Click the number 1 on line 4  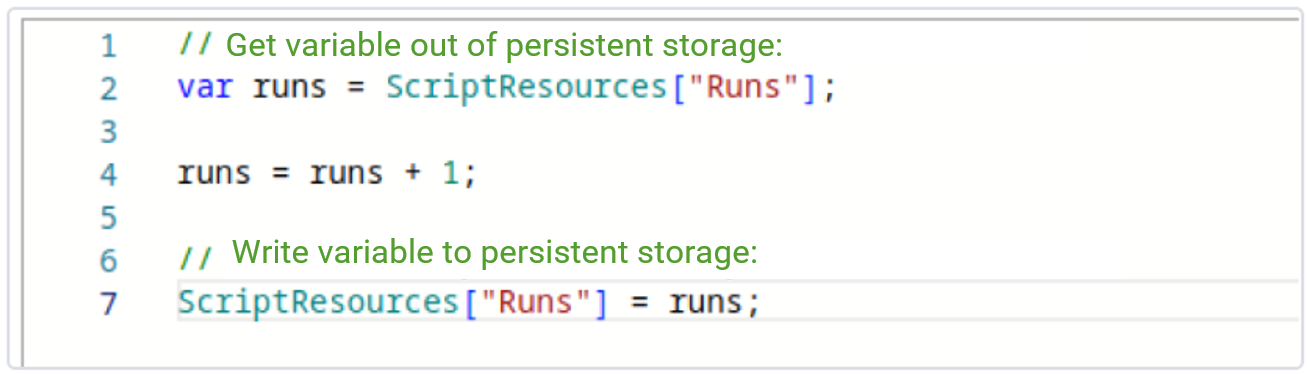pos(450,174)
